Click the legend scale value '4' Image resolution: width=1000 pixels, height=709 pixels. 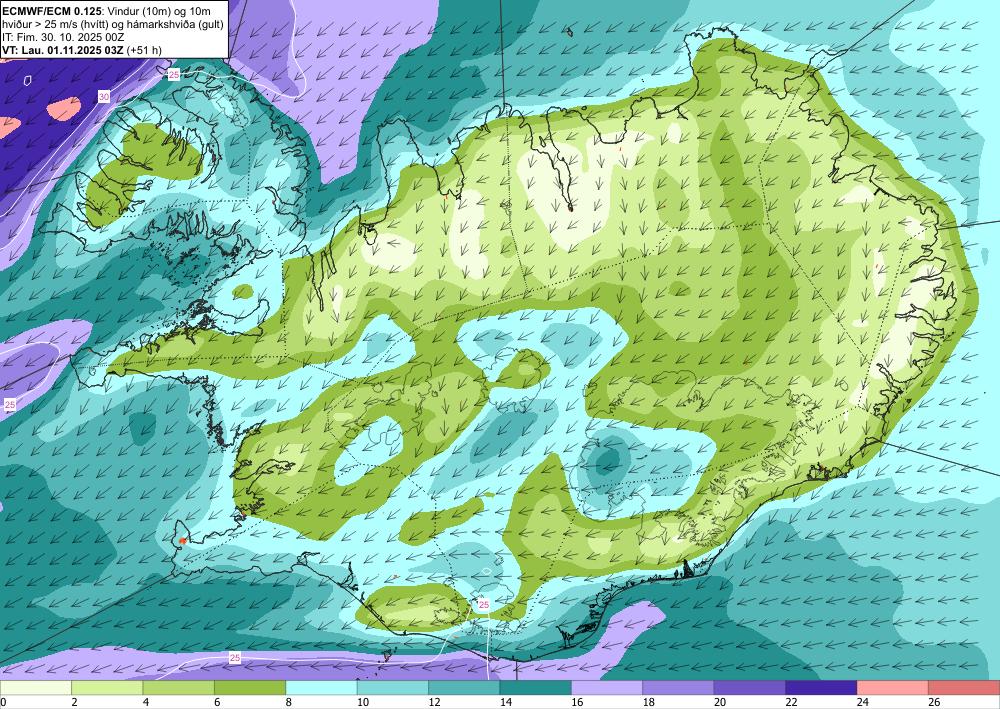146,703
